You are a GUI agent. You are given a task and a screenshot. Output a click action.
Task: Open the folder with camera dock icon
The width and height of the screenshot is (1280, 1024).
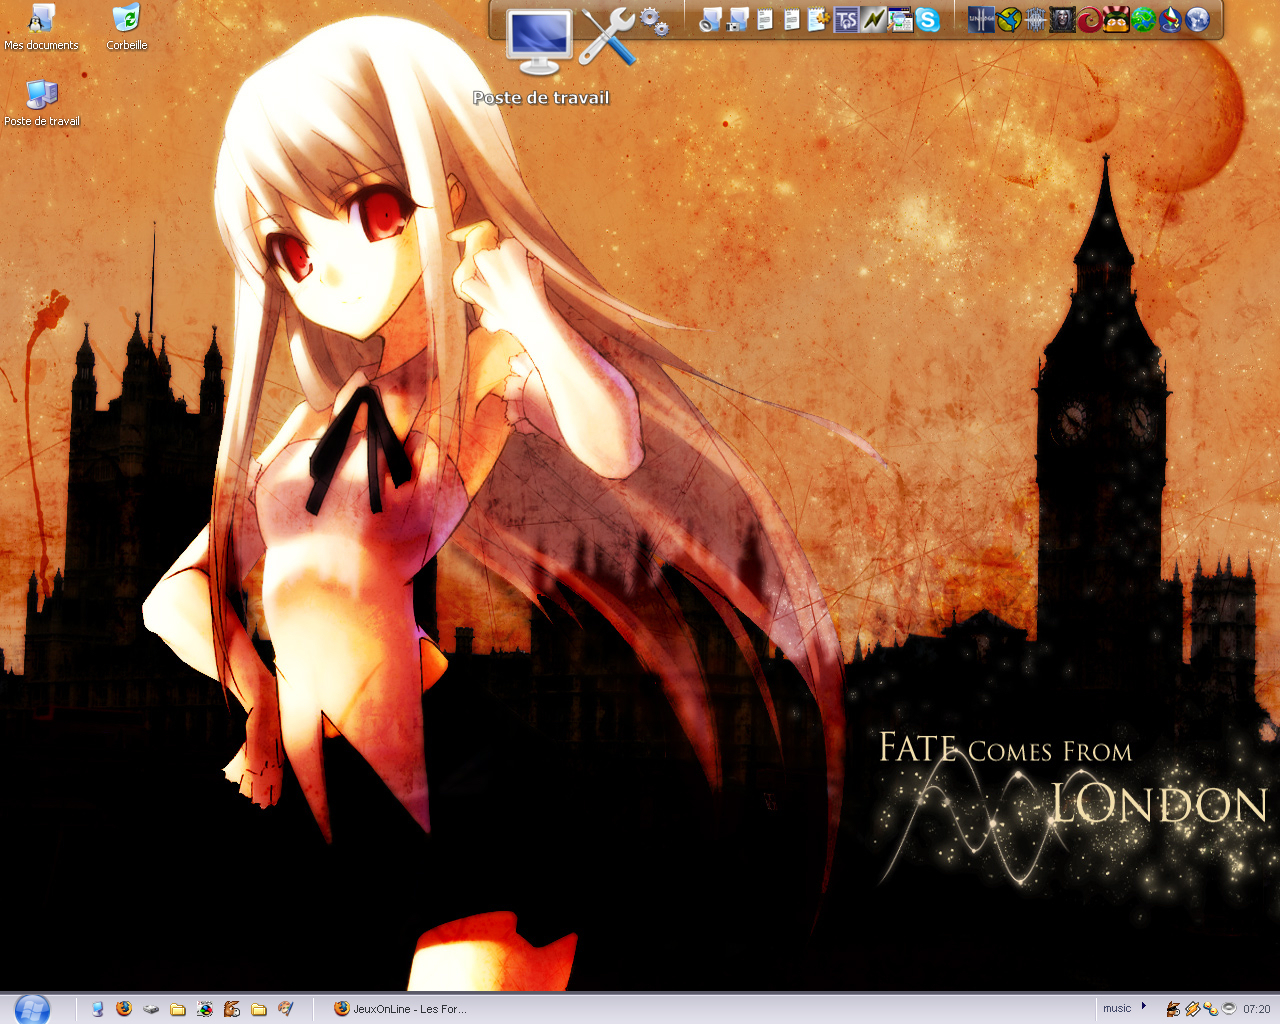click(738, 20)
